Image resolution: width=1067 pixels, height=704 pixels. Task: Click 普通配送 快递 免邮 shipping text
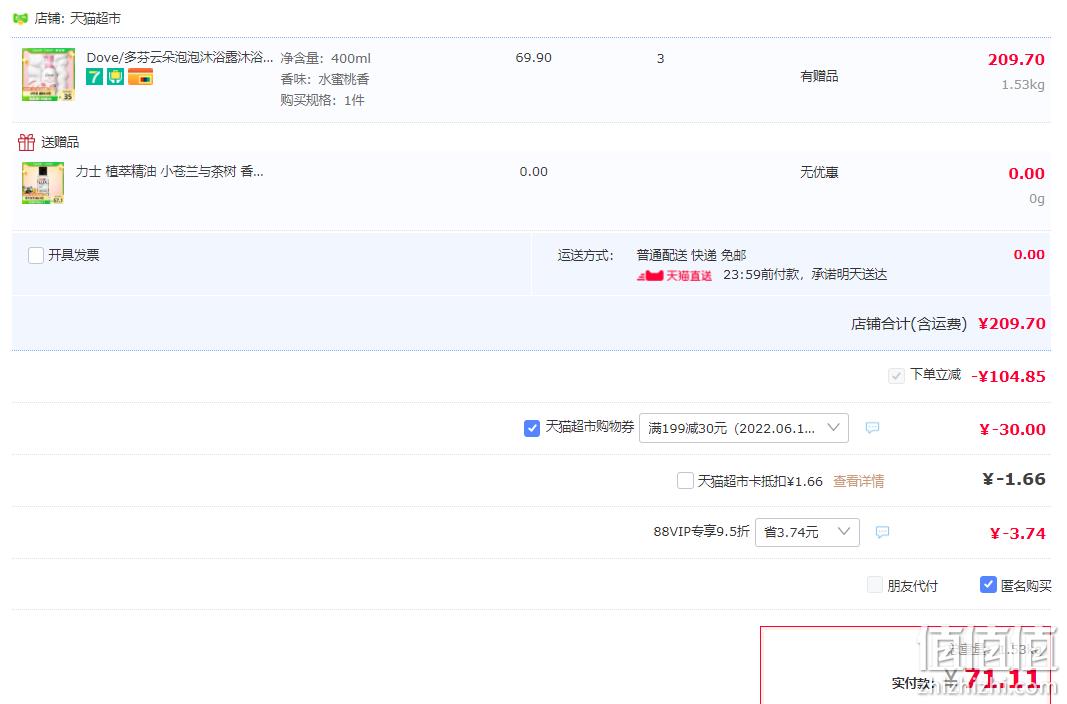(691, 255)
